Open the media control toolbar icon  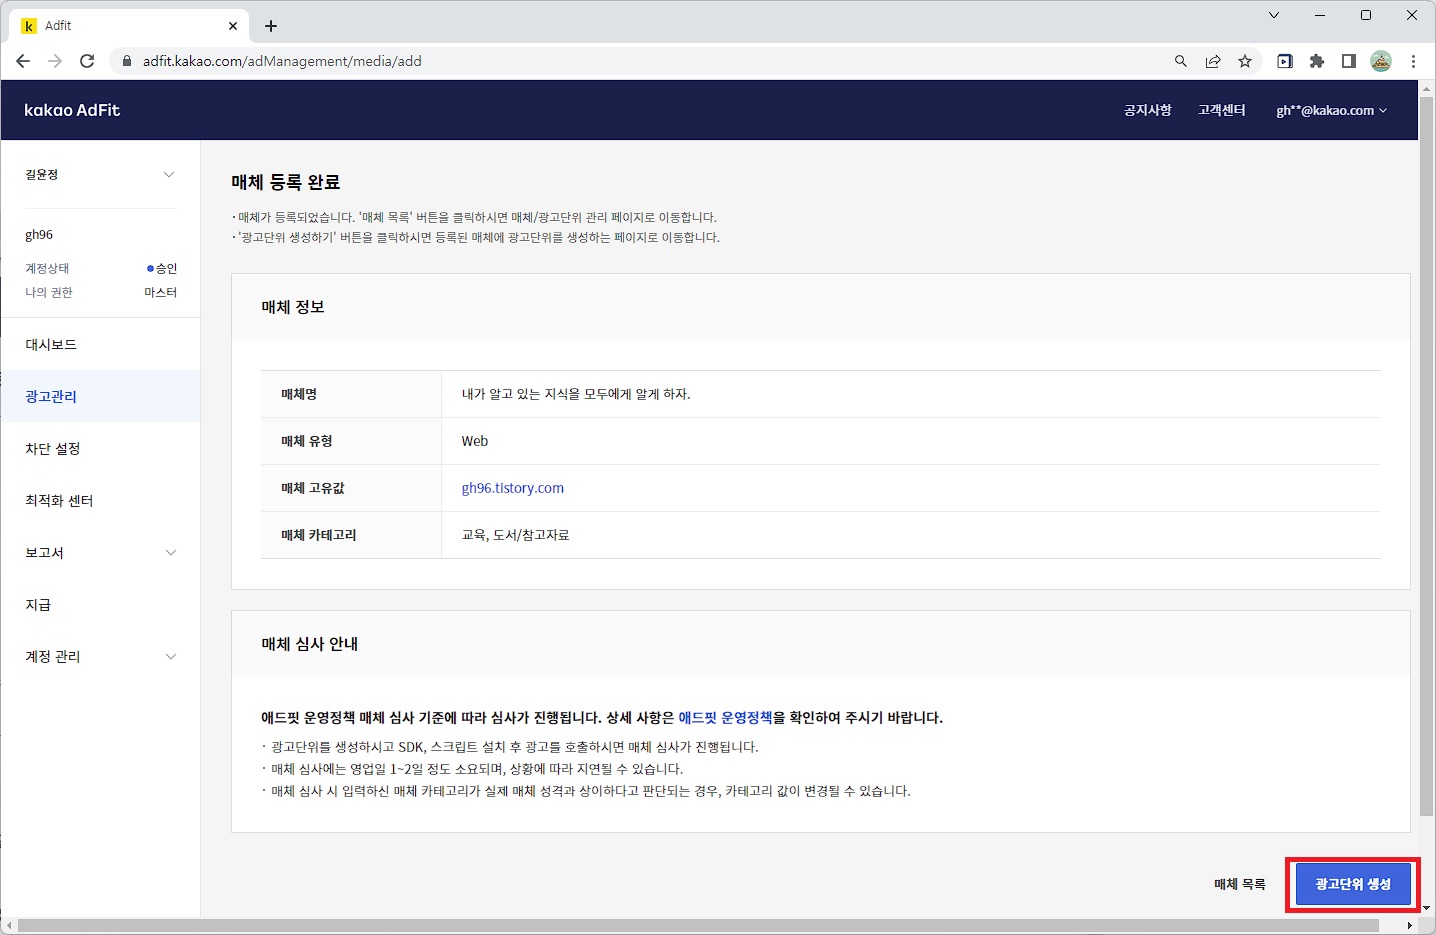1285,61
